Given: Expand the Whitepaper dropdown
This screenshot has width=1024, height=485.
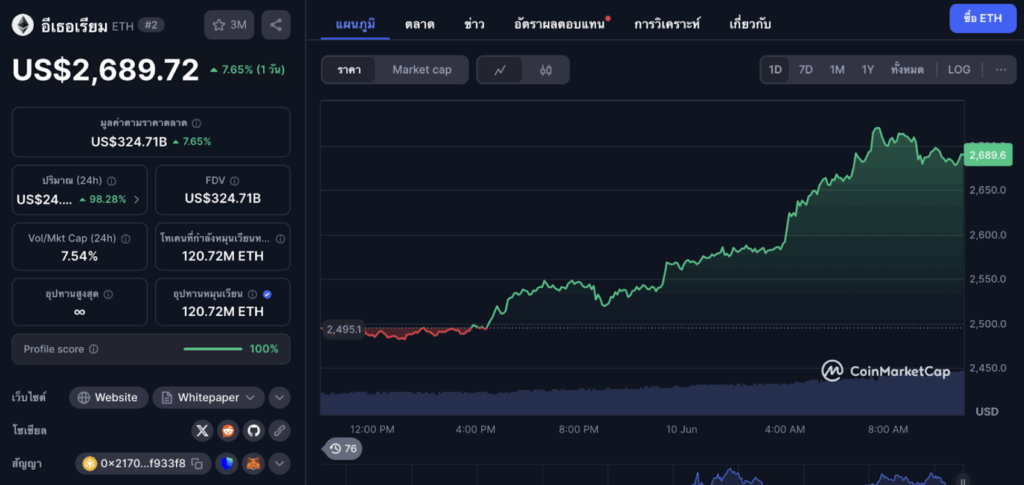Looking at the screenshot, I should (x=208, y=398).
